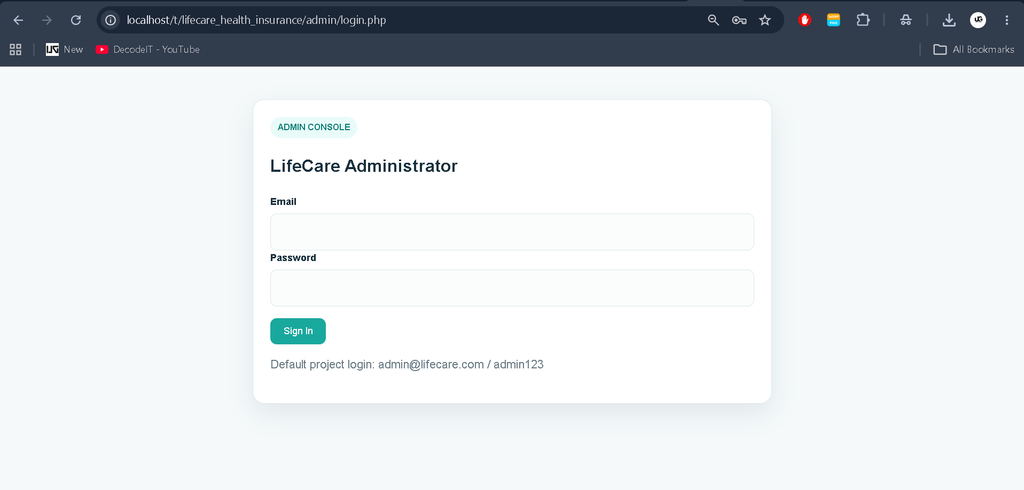Reload the current page

pos(76,20)
